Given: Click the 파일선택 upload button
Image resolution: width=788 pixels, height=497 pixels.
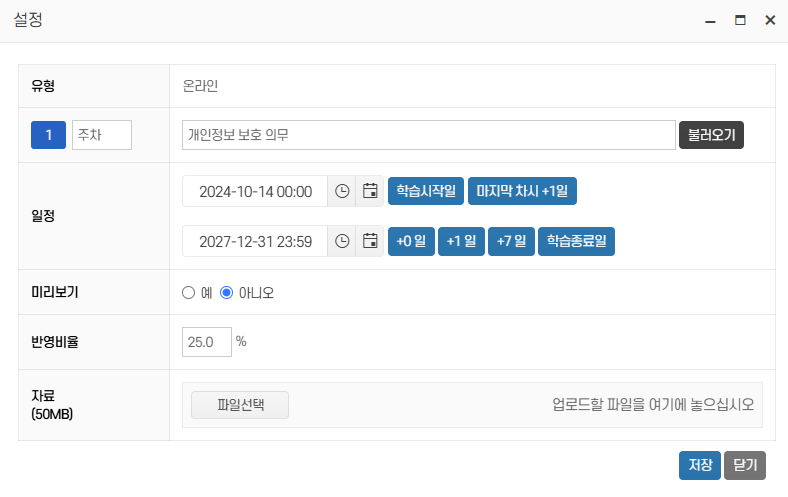Looking at the screenshot, I should pos(240,405).
